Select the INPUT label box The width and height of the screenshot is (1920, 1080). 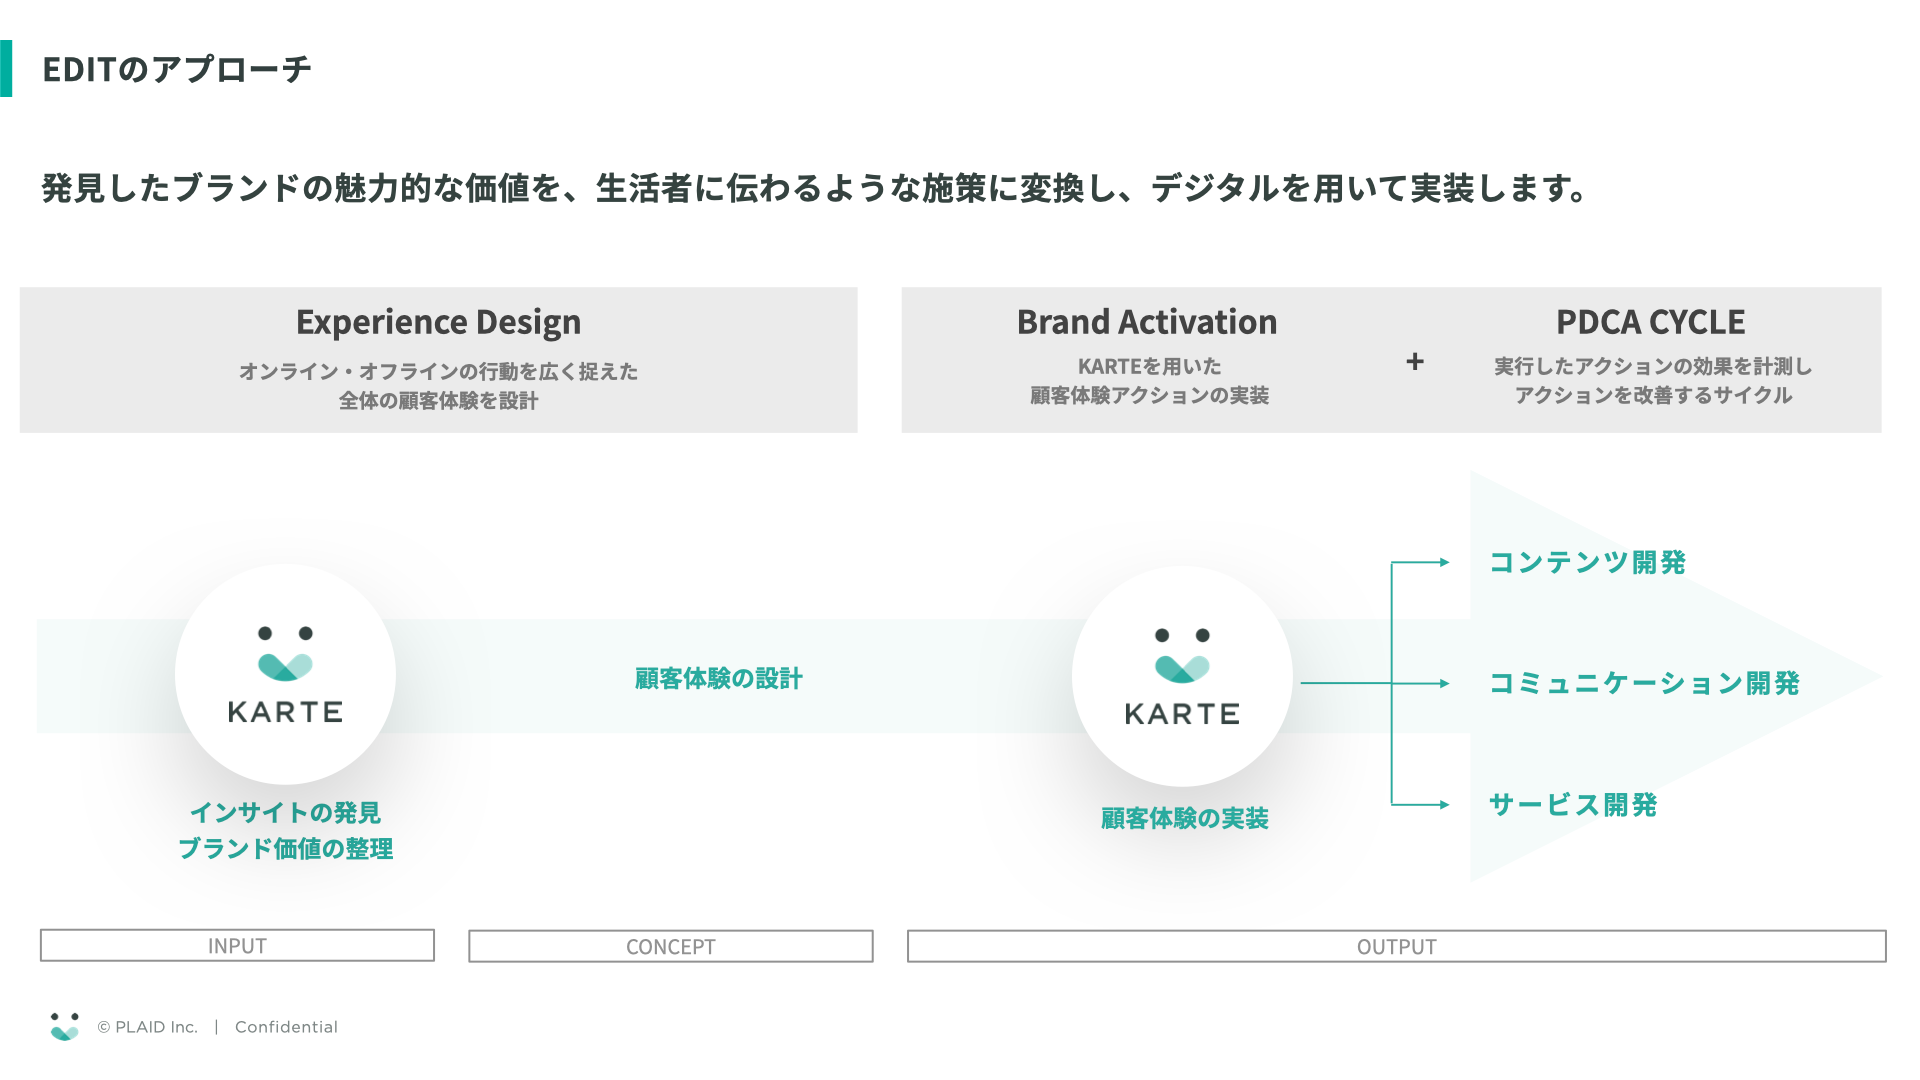(237, 946)
